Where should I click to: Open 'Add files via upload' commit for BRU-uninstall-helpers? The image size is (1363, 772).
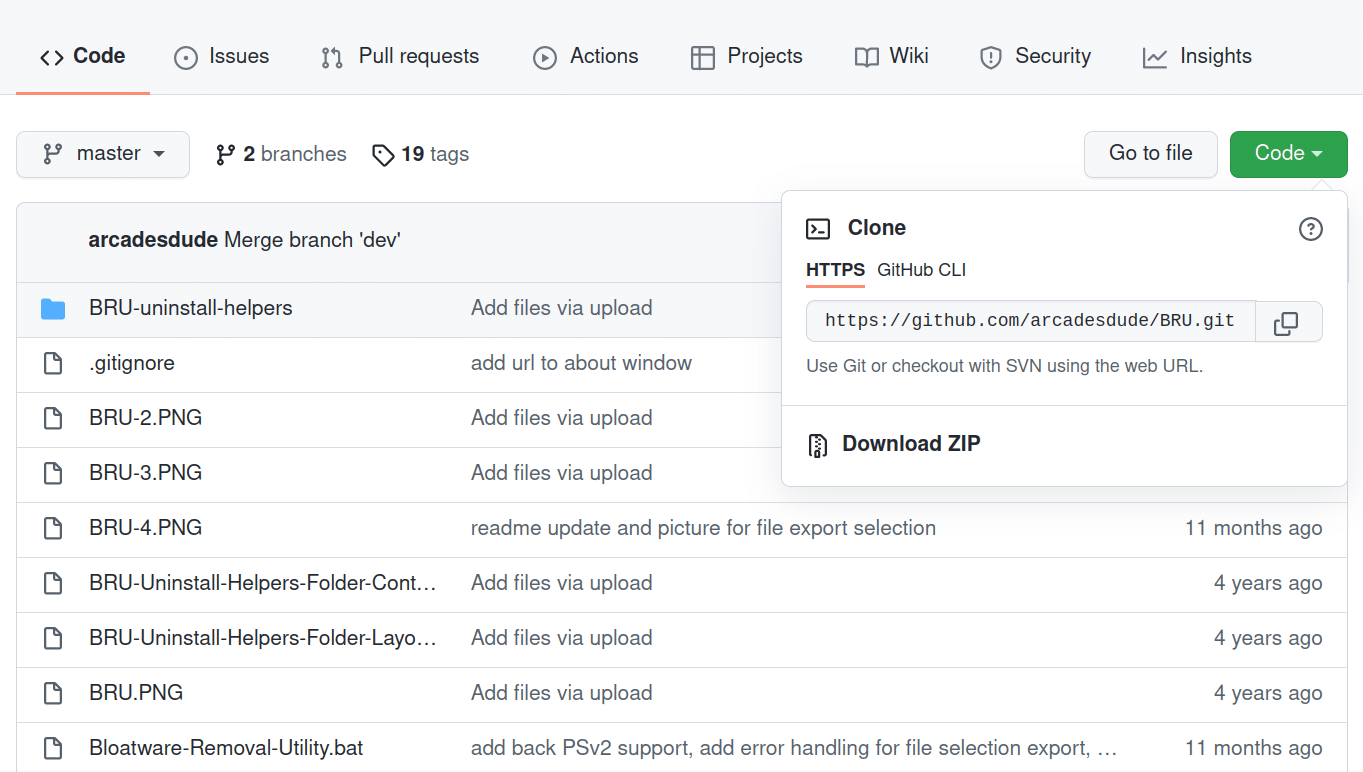[561, 308]
